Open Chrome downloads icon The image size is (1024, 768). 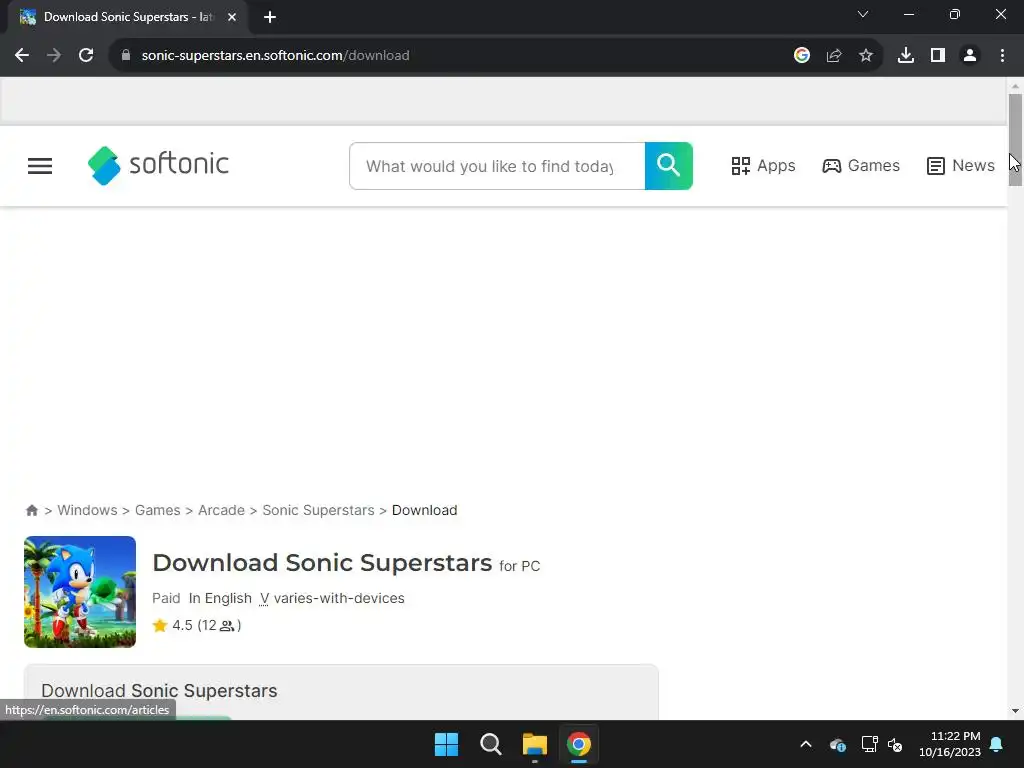tap(906, 56)
